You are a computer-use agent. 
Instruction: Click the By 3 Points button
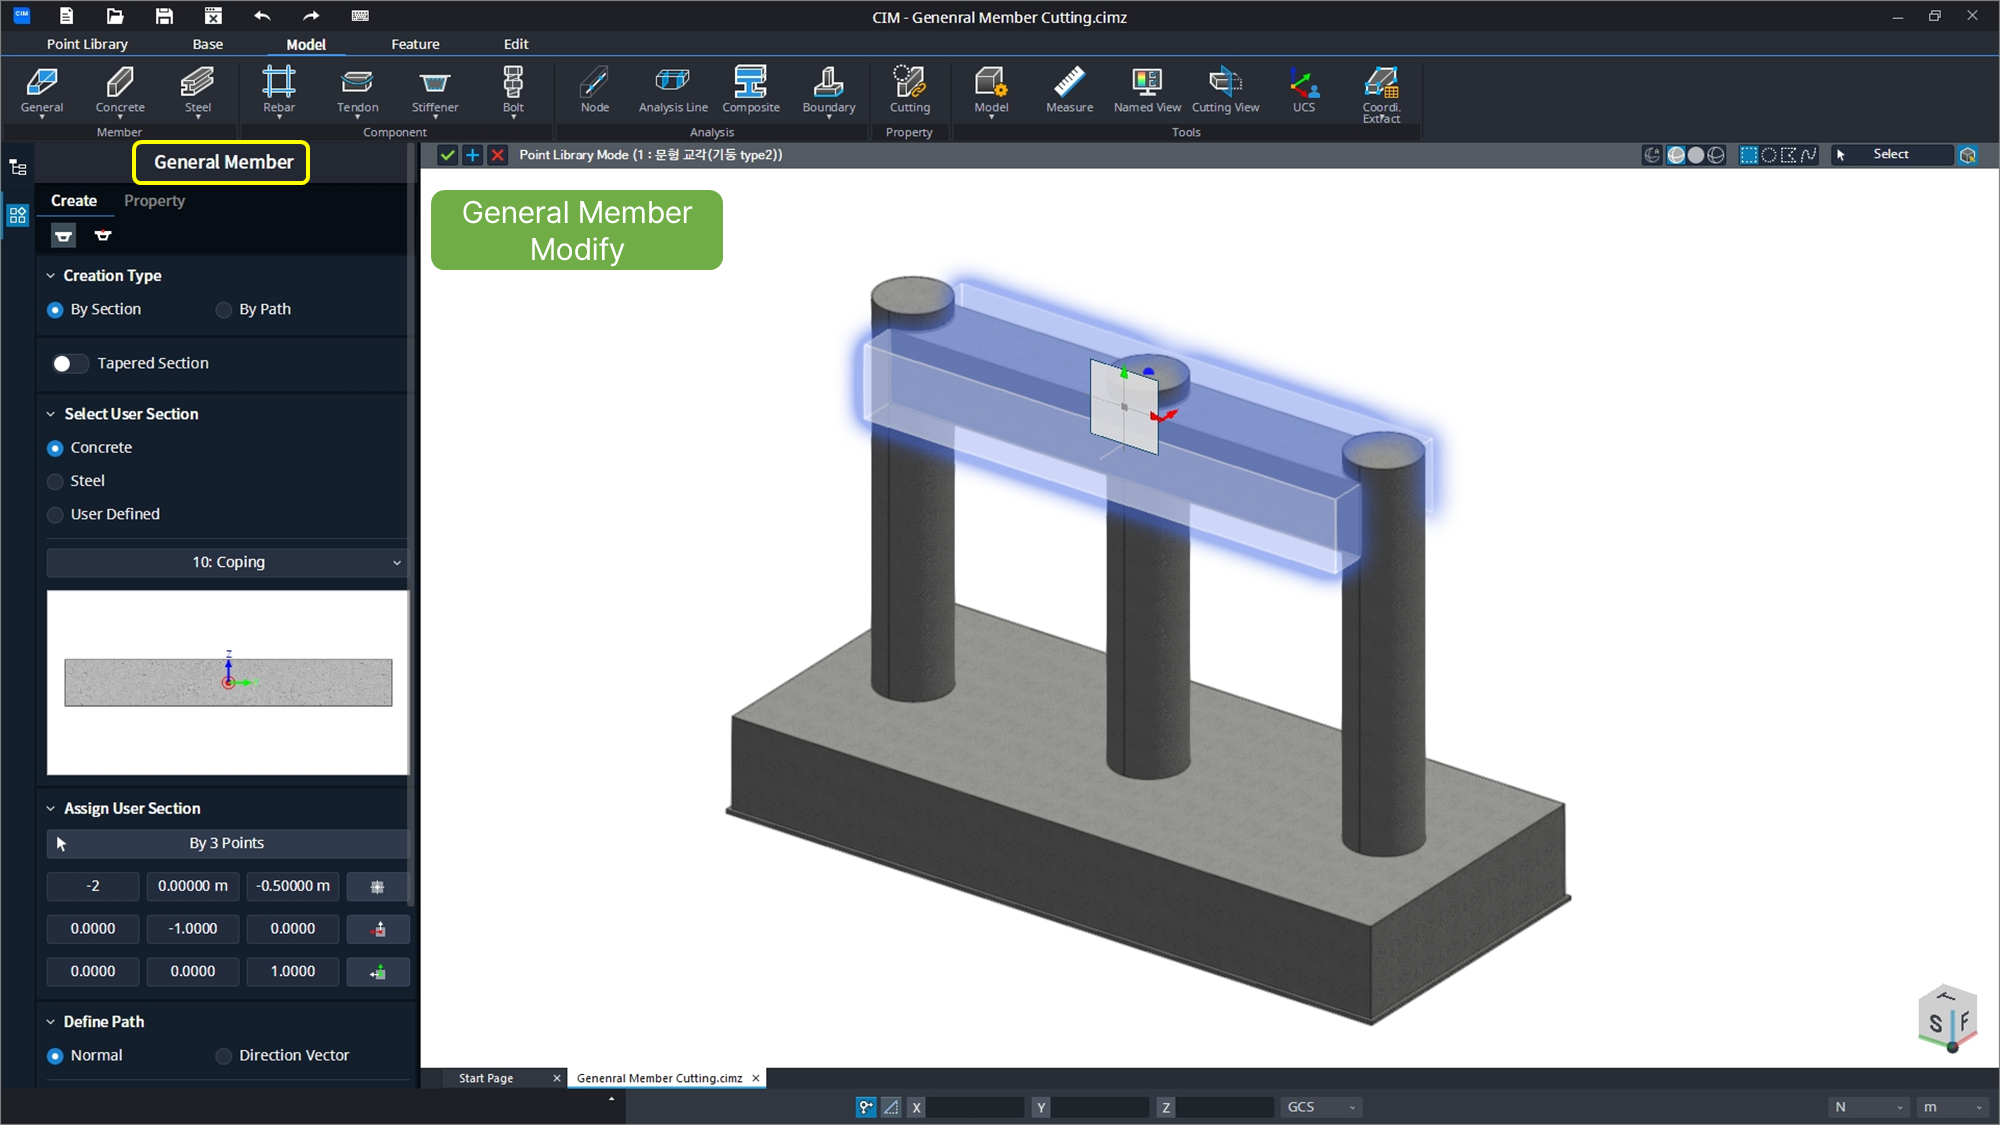[x=227, y=843]
